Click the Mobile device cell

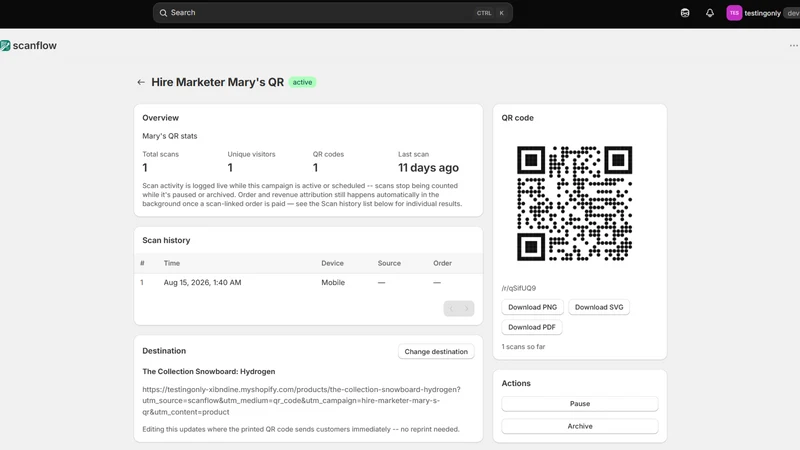333,282
